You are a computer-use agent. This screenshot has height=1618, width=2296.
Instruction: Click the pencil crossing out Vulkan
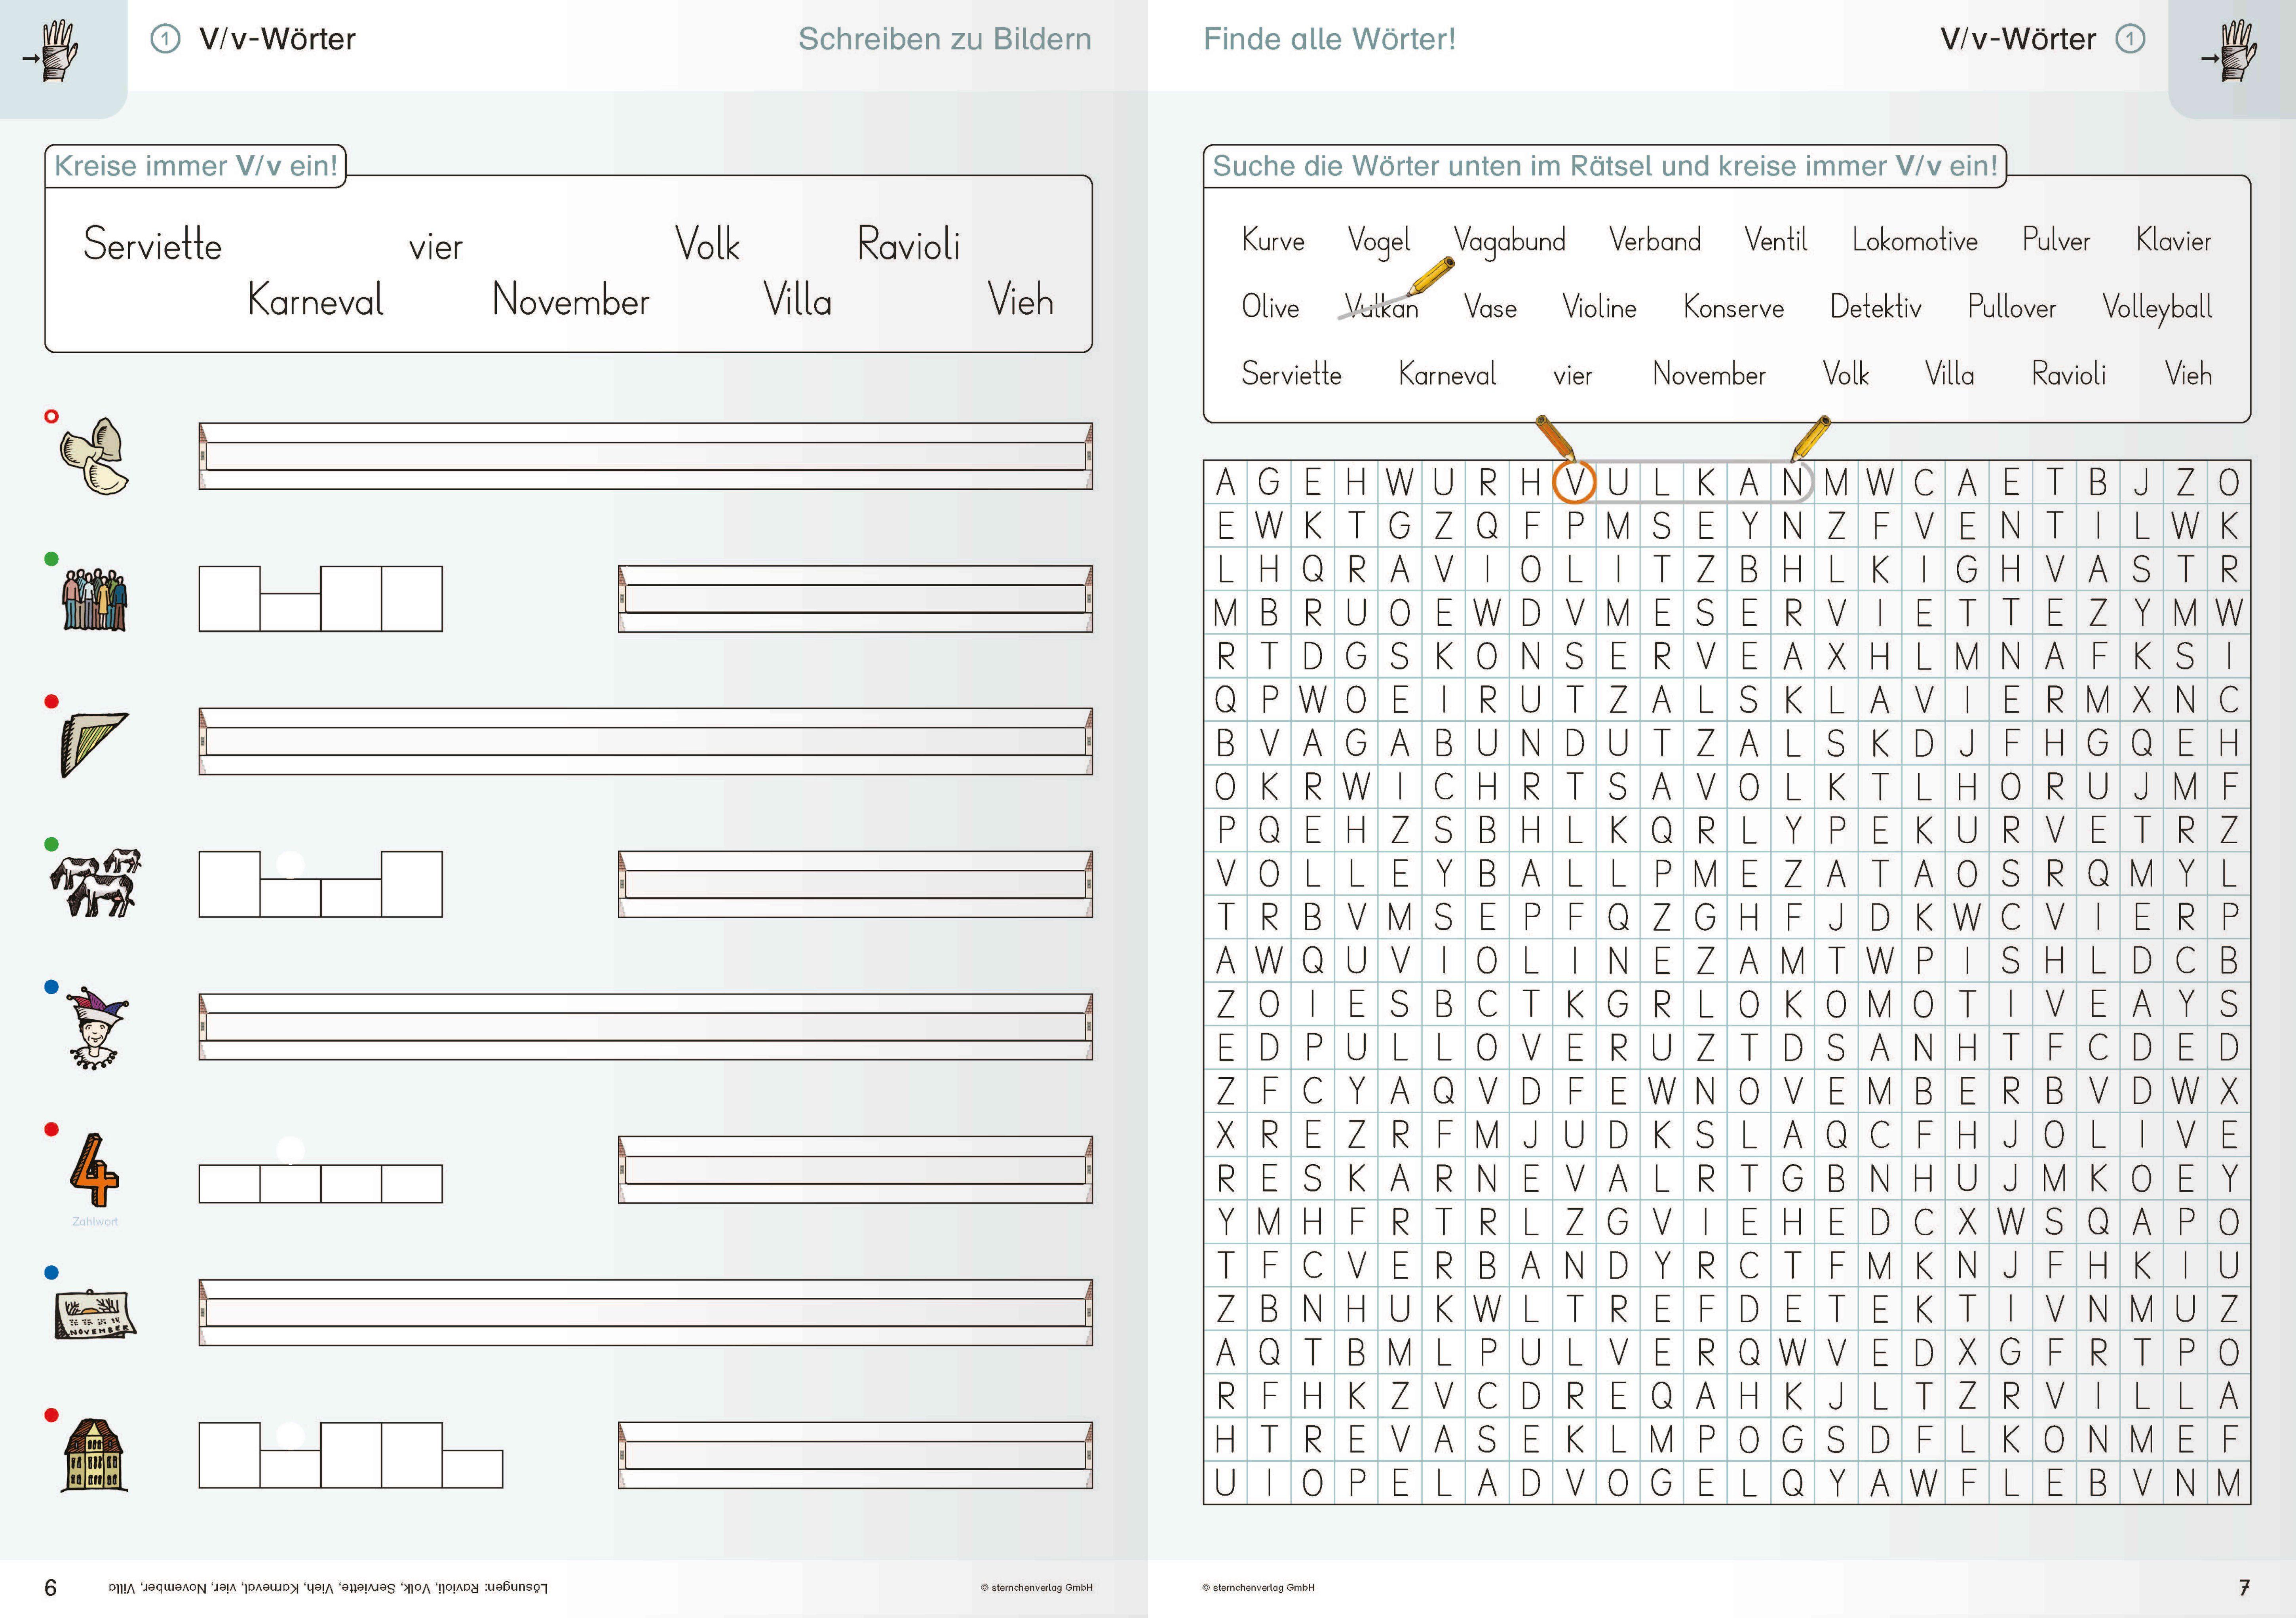click(1432, 276)
